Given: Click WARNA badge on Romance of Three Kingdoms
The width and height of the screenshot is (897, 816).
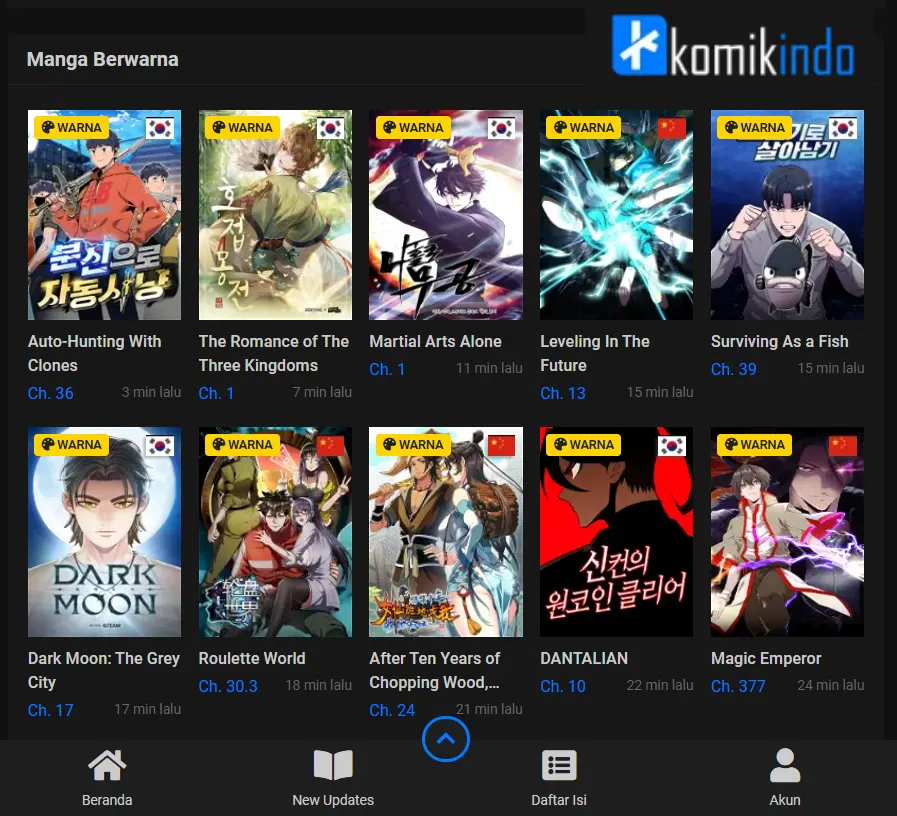Looking at the screenshot, I should pos(242,127).
